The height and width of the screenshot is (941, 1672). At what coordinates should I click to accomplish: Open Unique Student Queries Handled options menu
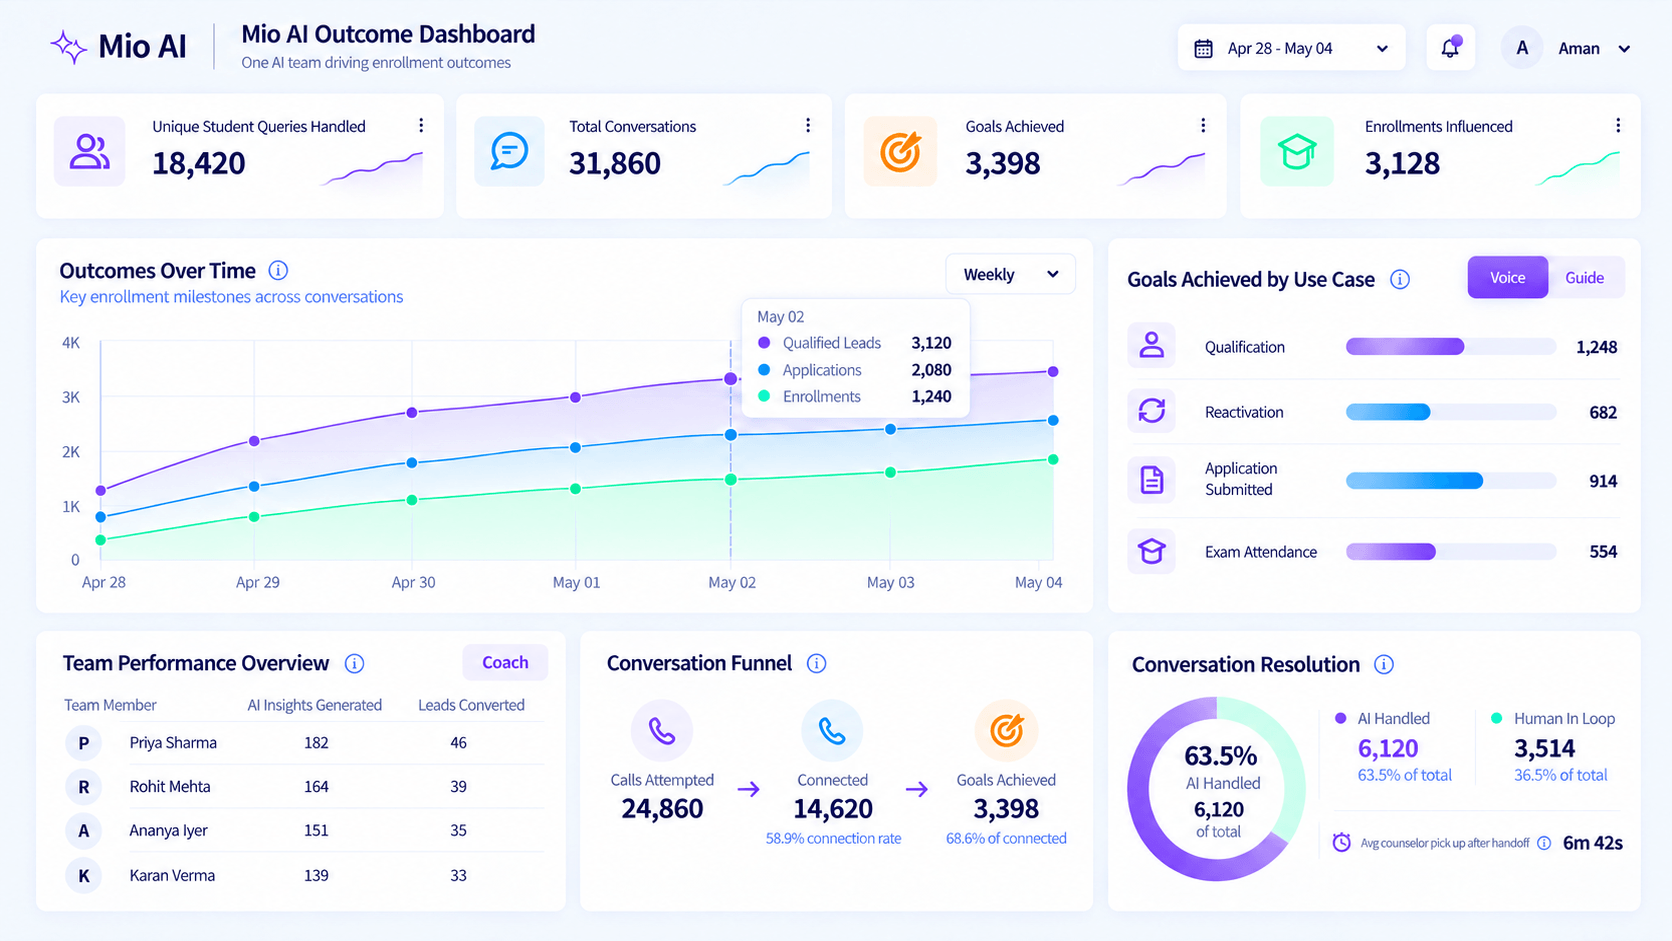coord(421,125)
